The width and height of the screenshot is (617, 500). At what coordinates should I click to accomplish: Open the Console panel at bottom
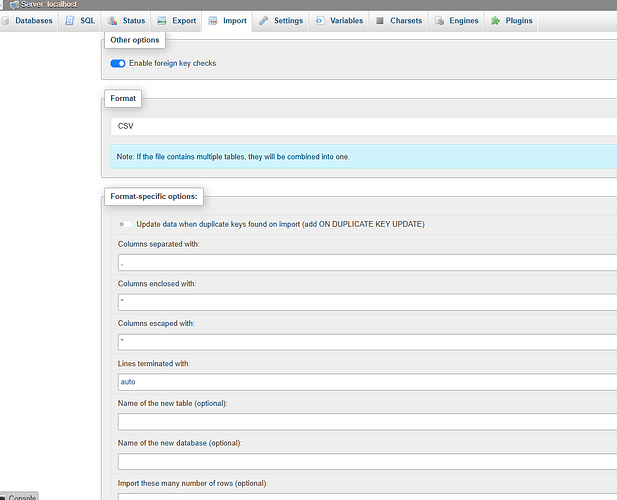coord(20,496)
